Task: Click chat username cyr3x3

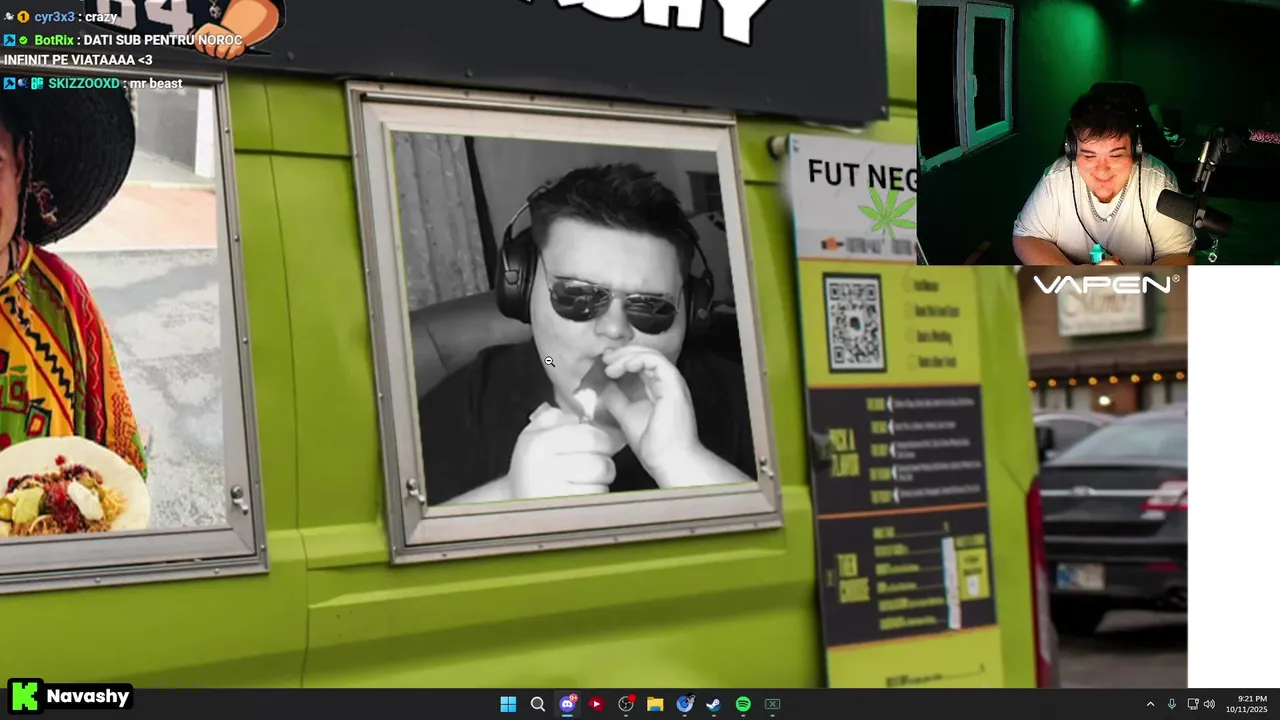Action: tap(55, 16)
